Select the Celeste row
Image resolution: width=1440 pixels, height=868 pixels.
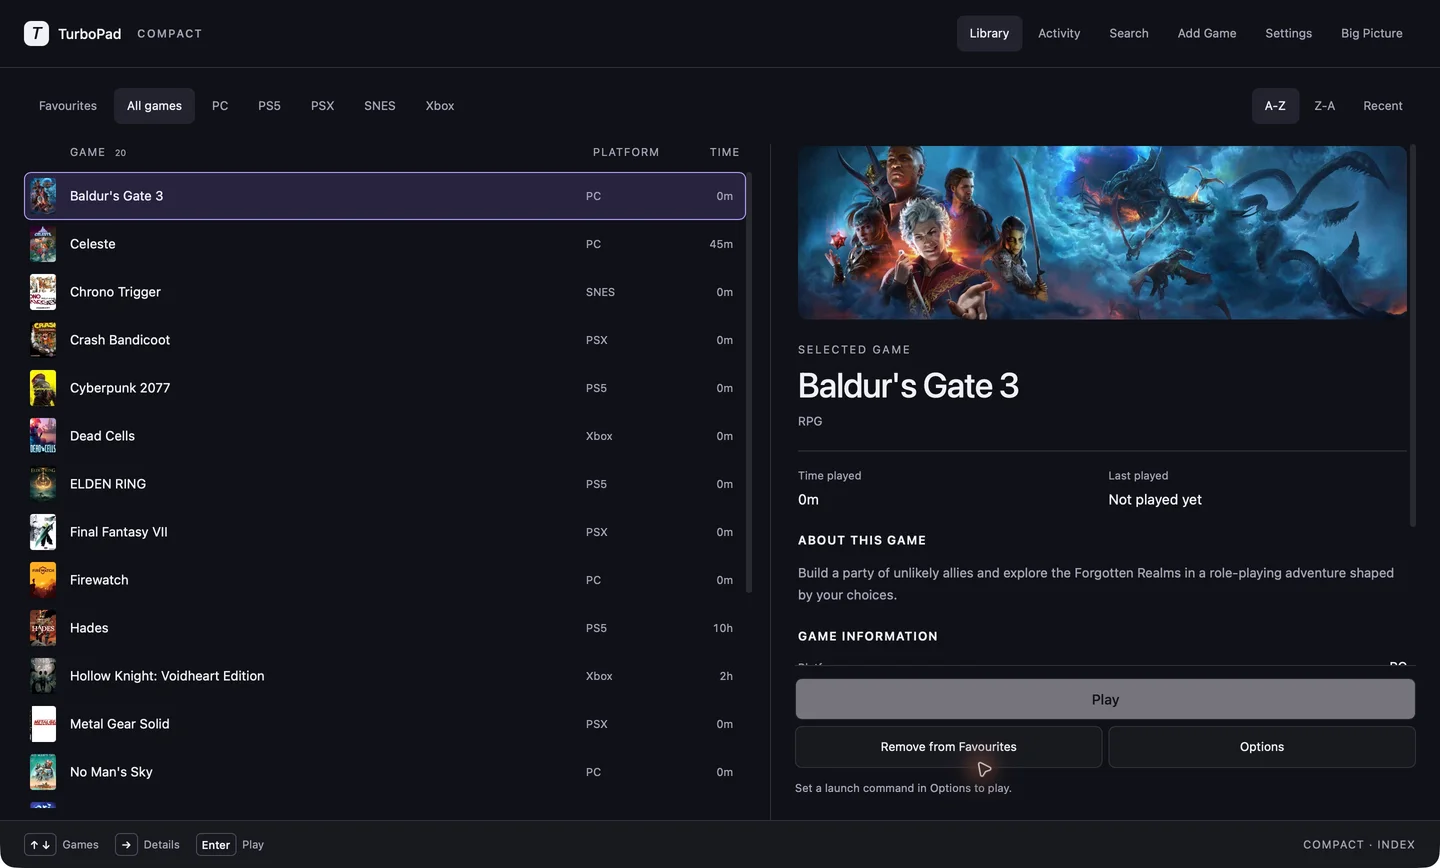point(385,244)
